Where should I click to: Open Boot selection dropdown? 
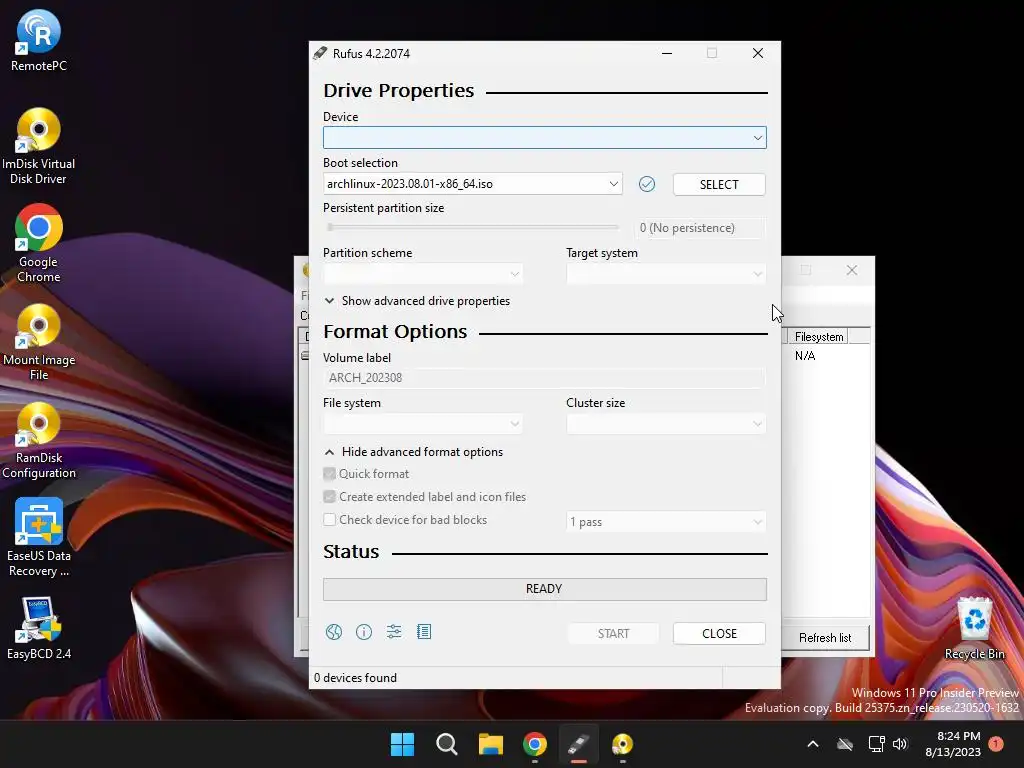point(473,184)
